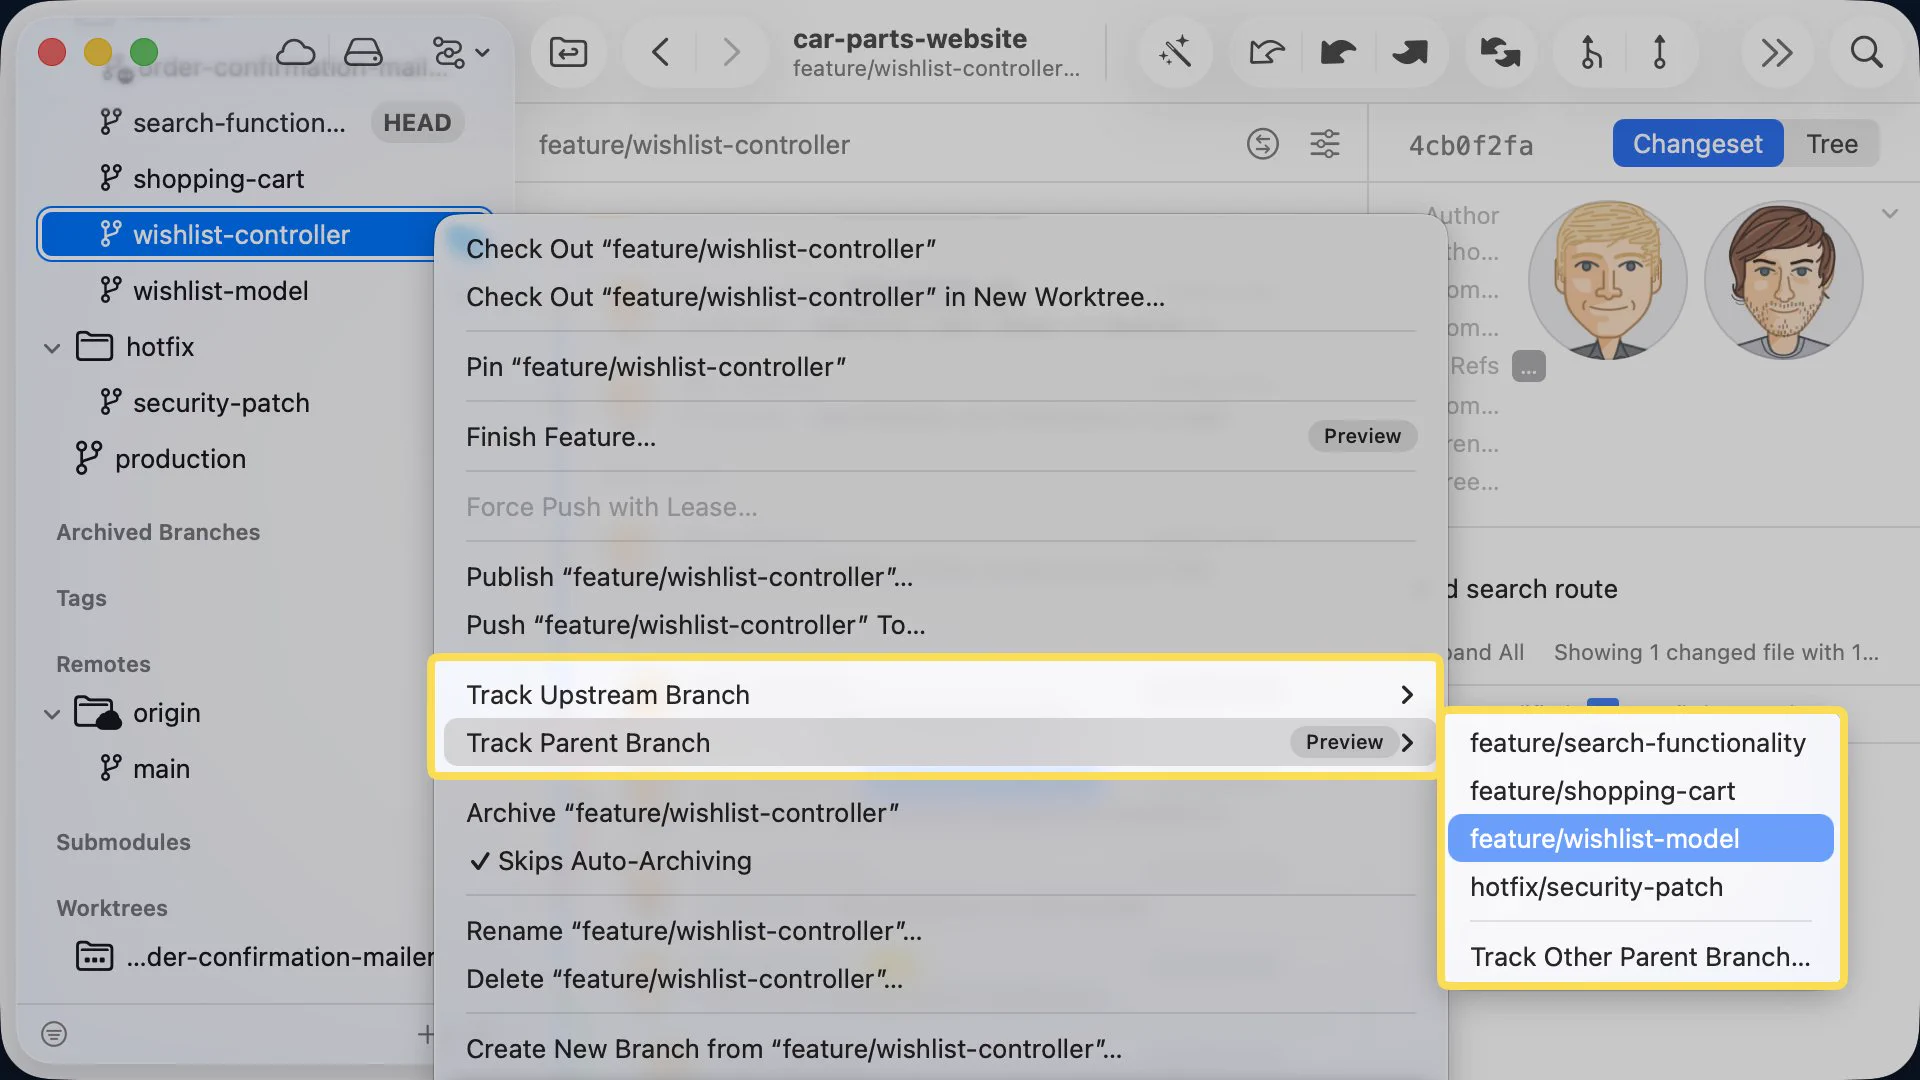
Task: Choose feature/wishlist-model as parent branch
Action: tap(1640, 838)
